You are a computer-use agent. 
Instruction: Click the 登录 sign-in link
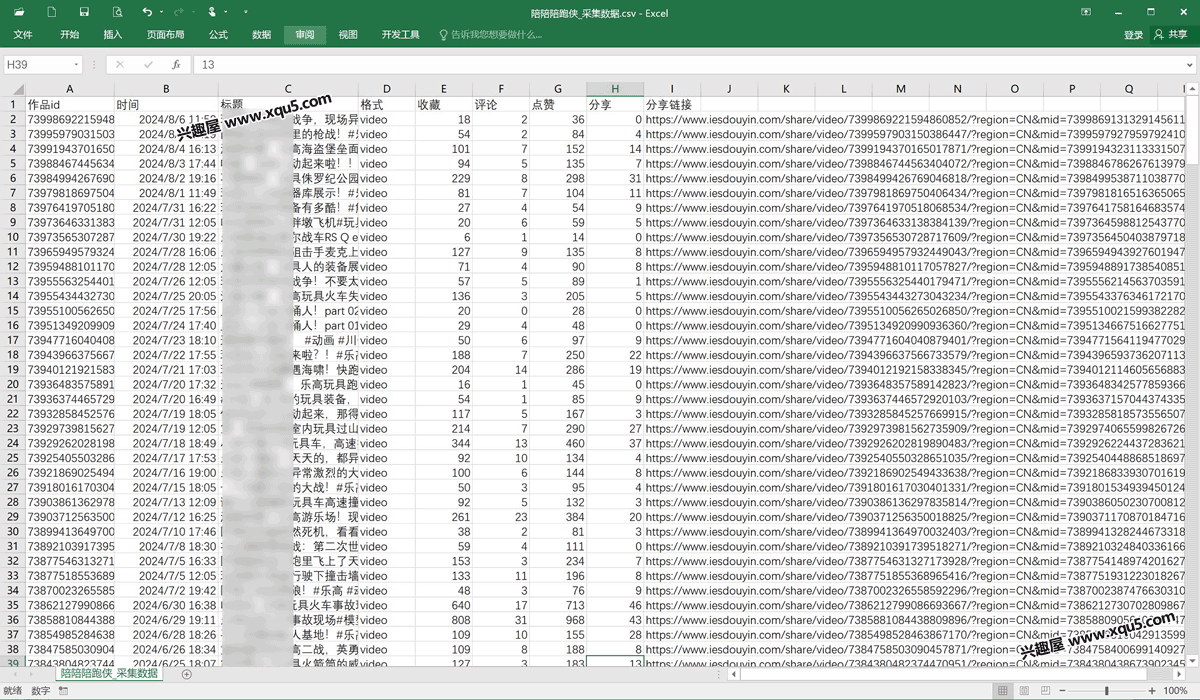[x=1133, y=35]
